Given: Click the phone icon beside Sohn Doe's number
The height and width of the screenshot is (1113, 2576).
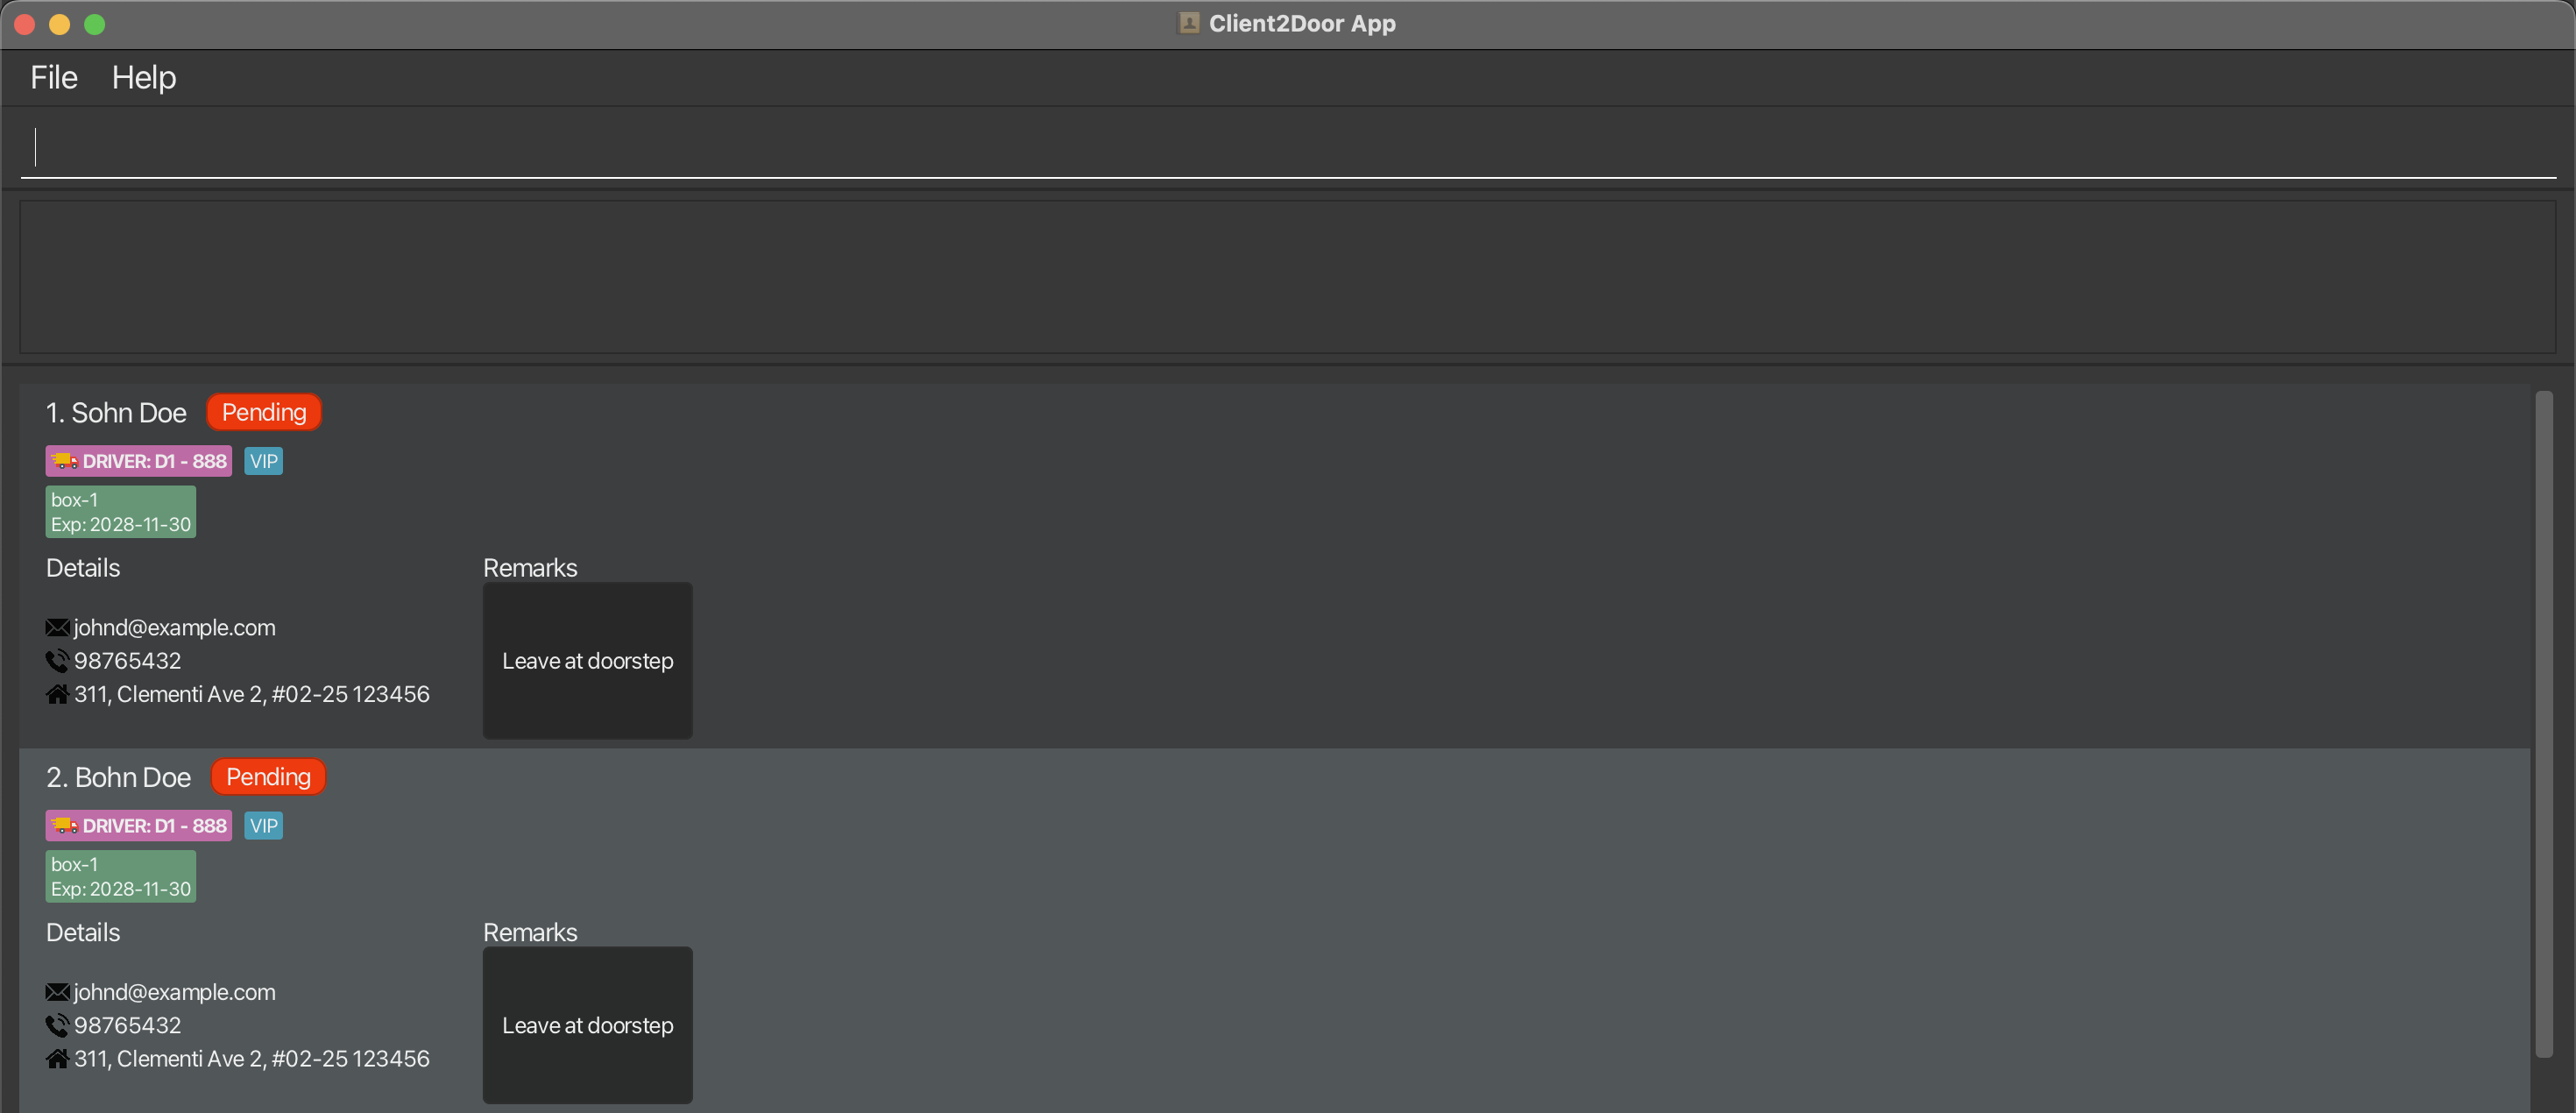Looking at the screenshot, I should (57, 661).
